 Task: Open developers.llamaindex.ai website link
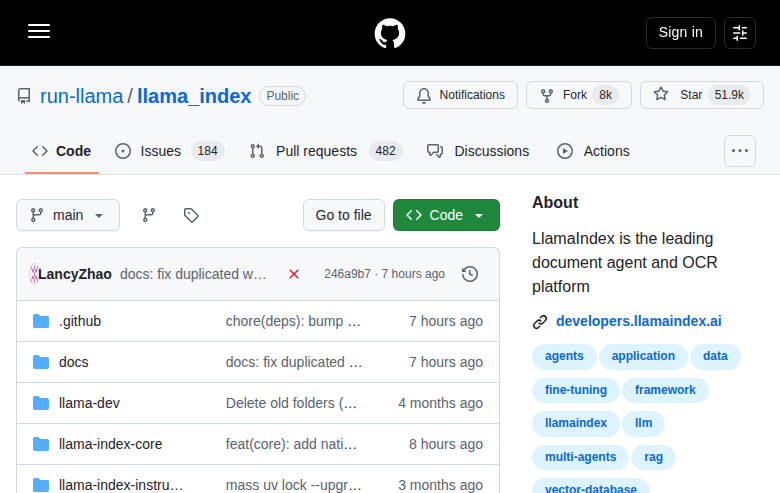point(639,321)
